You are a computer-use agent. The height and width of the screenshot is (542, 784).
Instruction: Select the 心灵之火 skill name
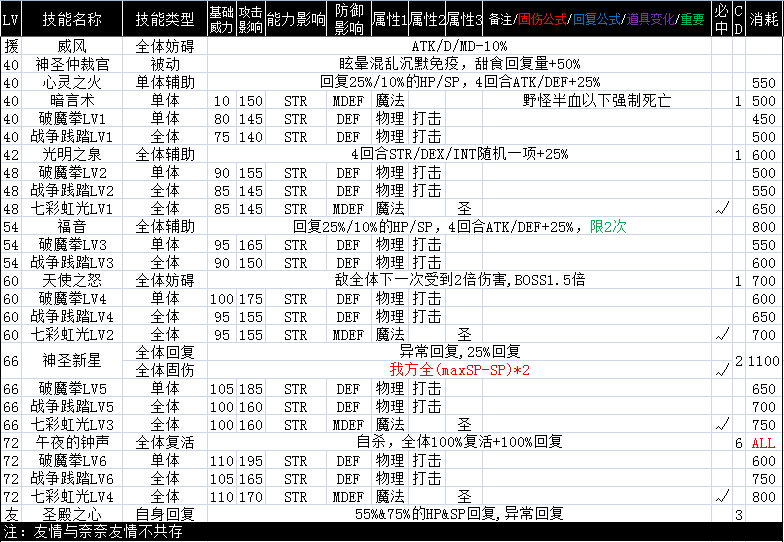click(x=72, y=82)
